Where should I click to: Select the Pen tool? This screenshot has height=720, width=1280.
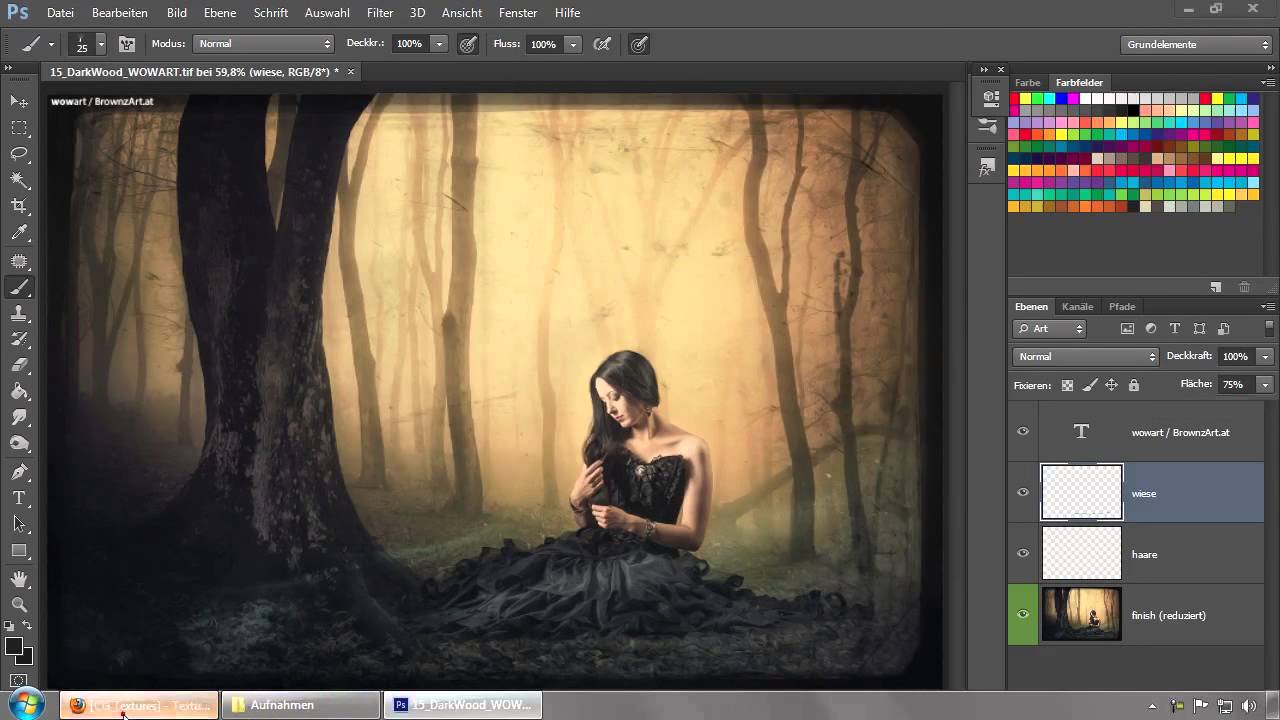(19, 472)
